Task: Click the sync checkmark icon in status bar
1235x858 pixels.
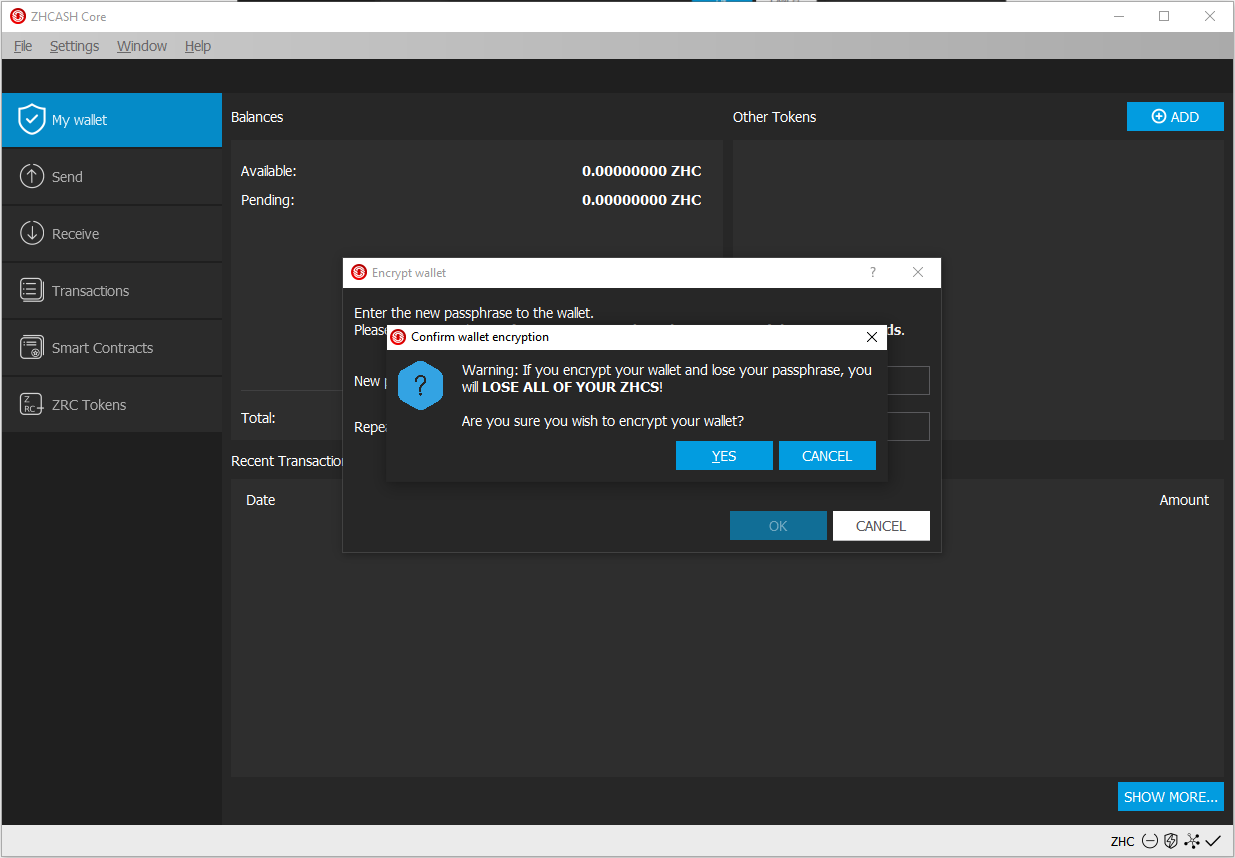Action: pyautogui.click(x=1213, y=841)
